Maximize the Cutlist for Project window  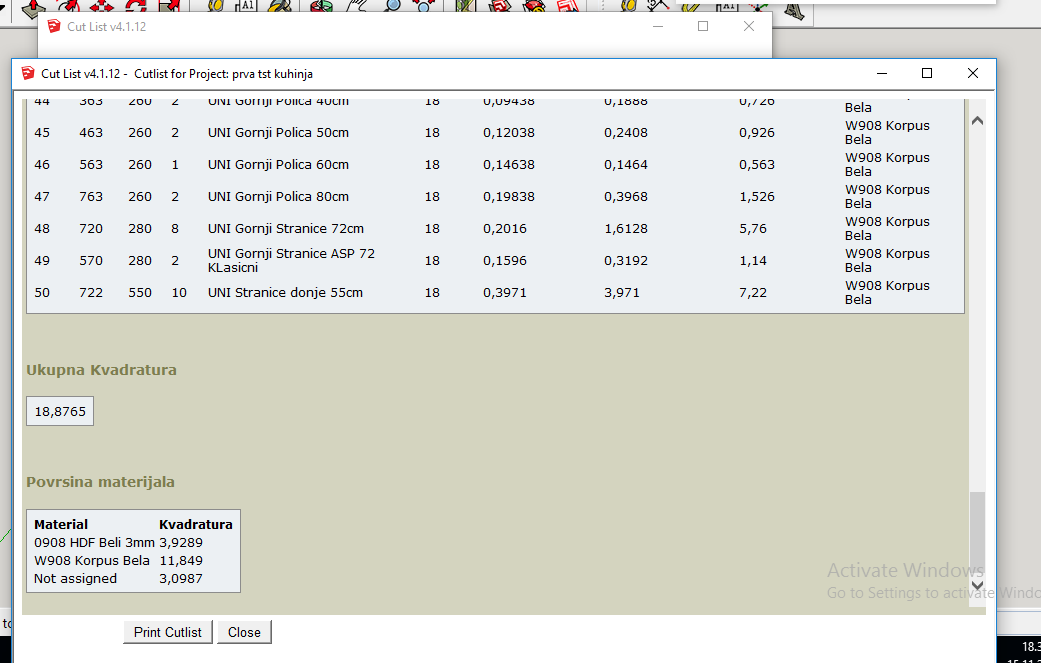pos(927,73)
